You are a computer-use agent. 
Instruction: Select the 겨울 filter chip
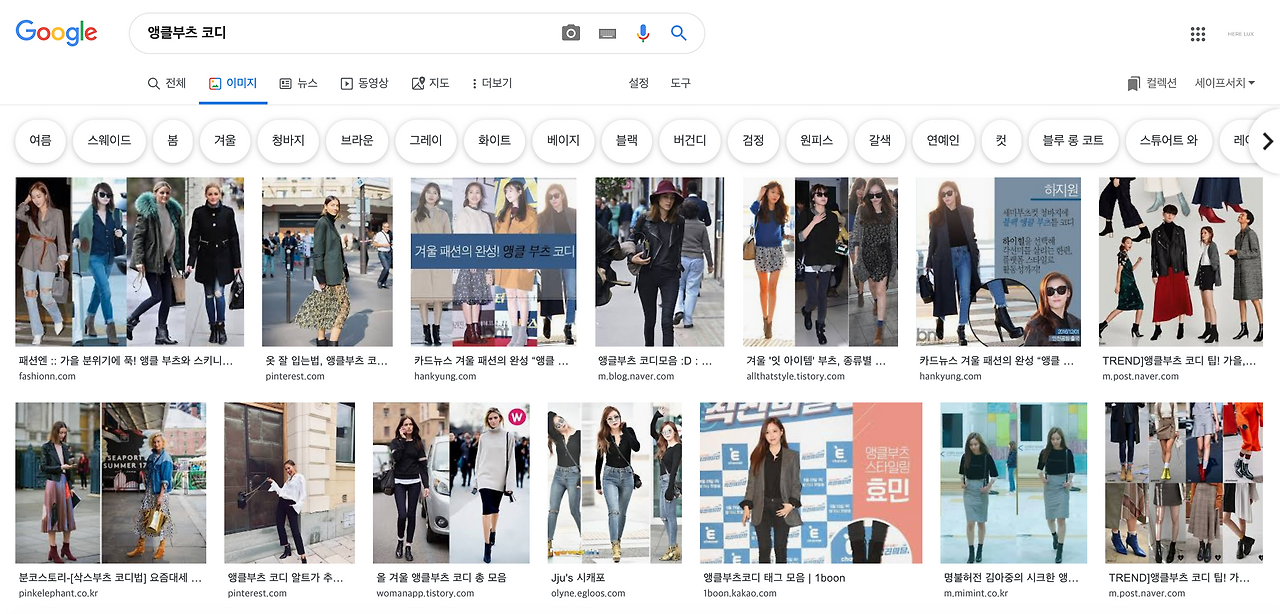224,141
